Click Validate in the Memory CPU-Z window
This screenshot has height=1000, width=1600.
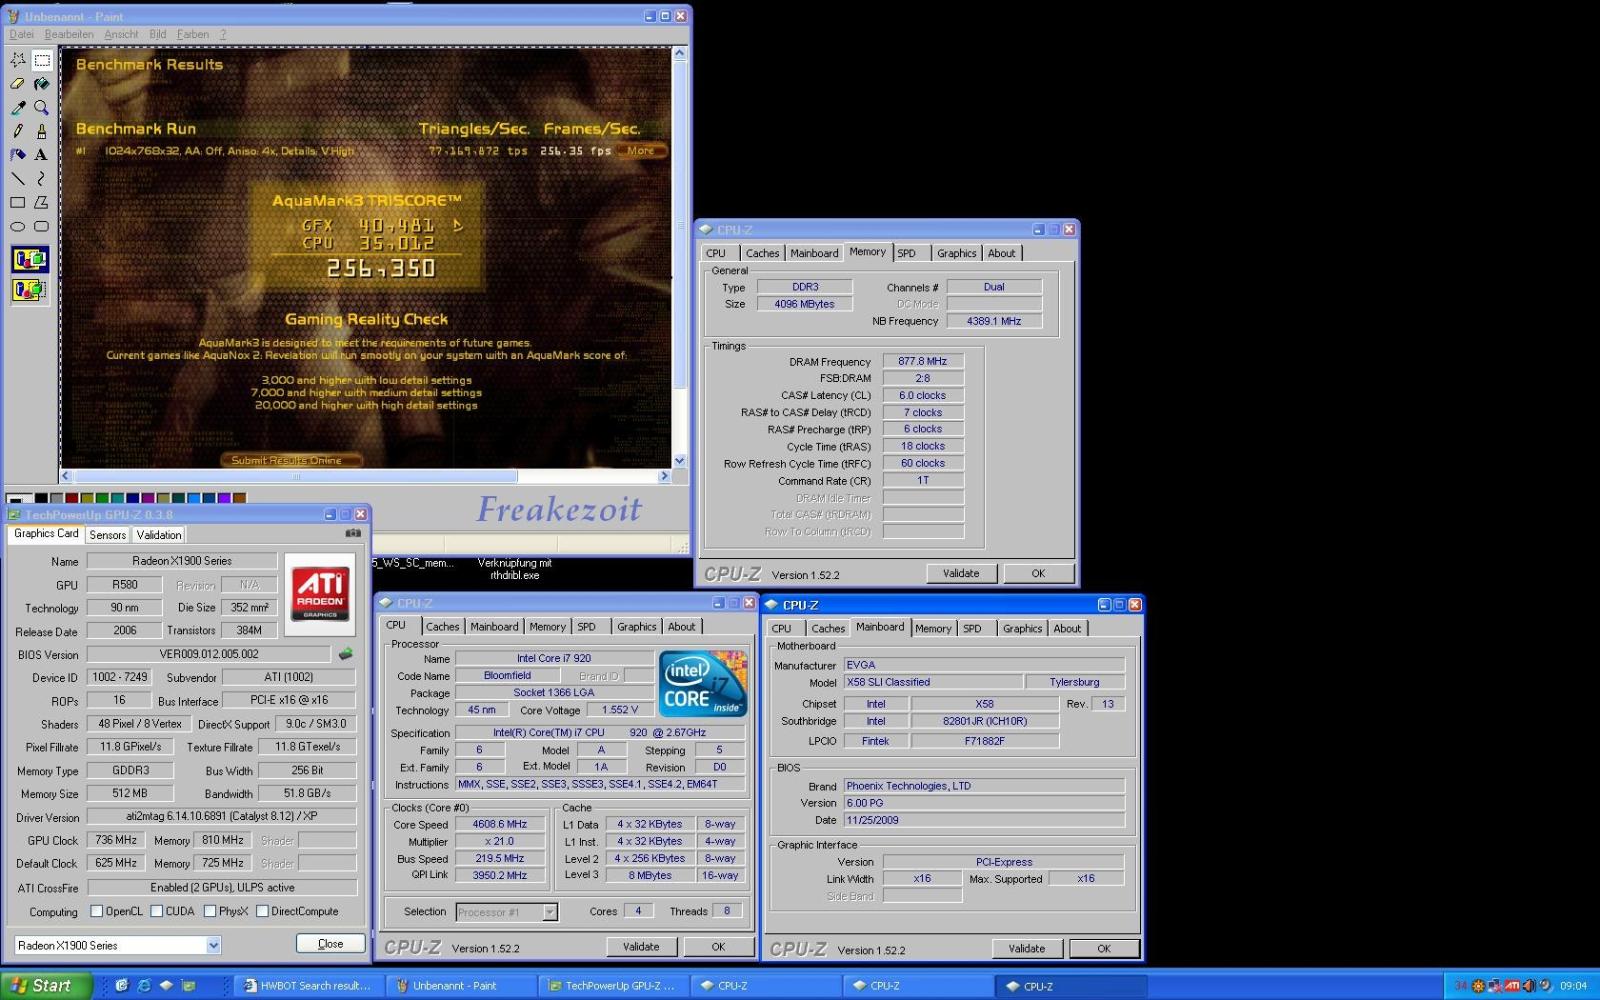[961, 573]
